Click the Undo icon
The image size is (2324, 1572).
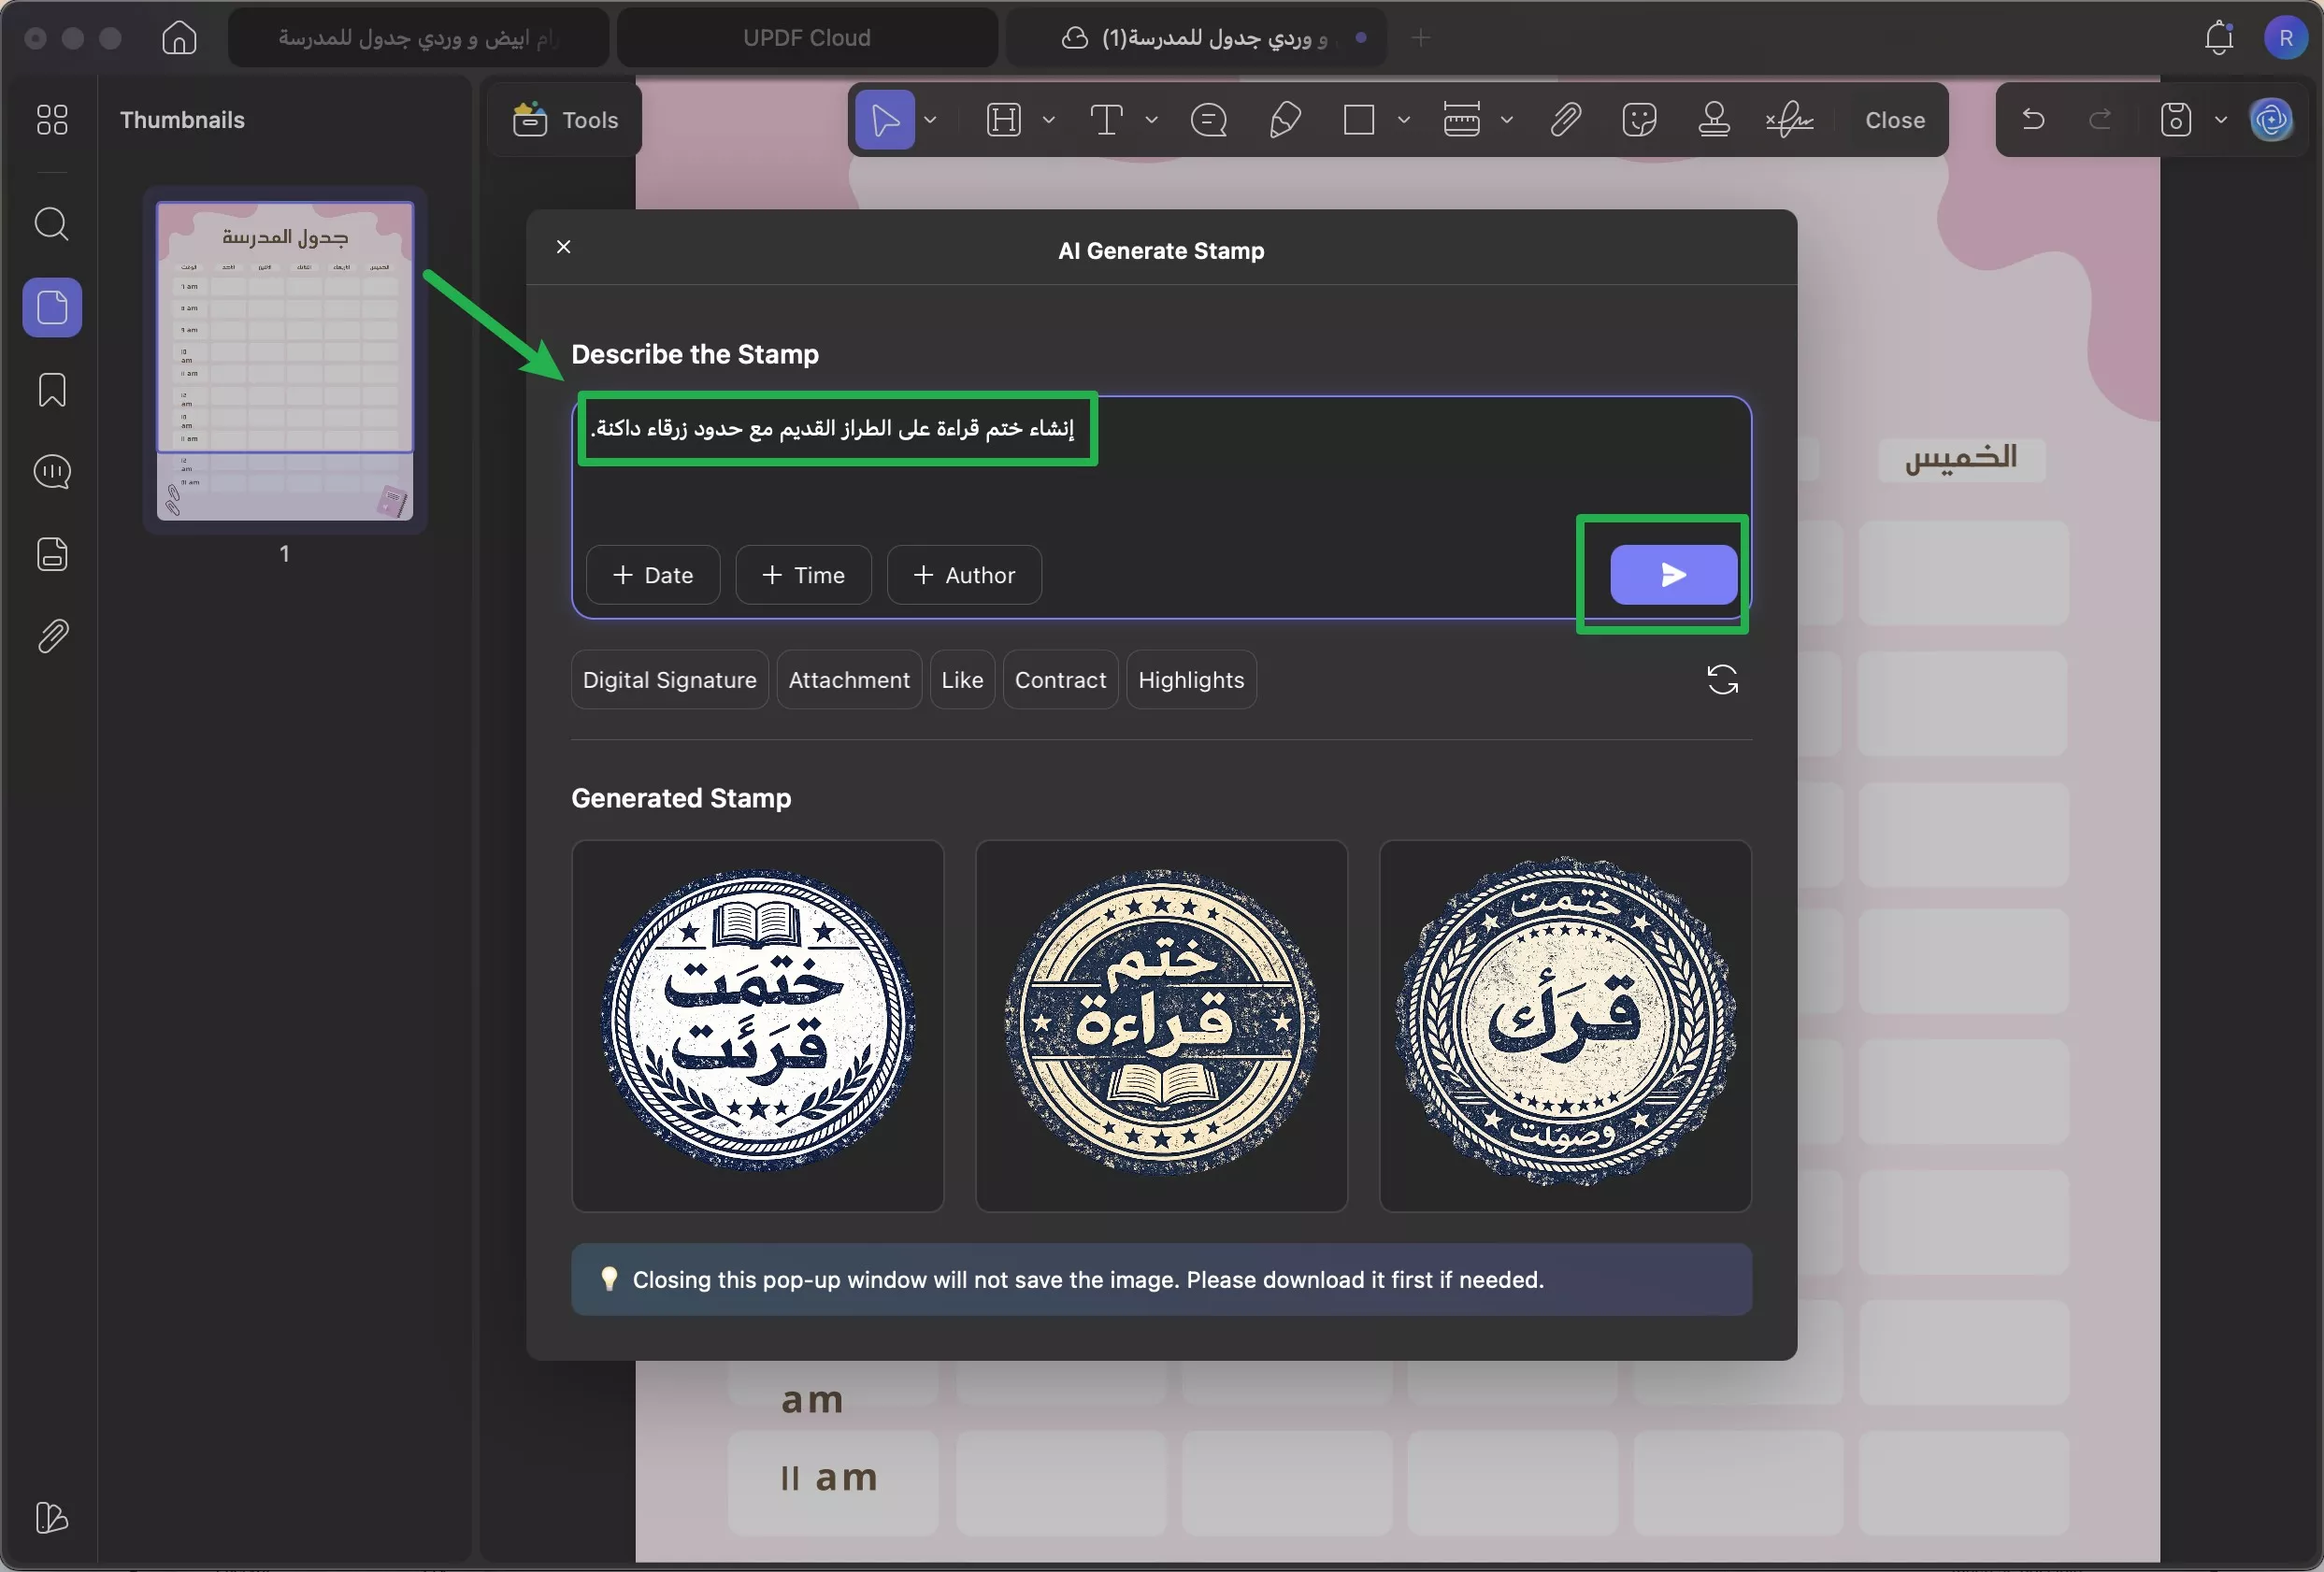click(x=2034, y=119)
